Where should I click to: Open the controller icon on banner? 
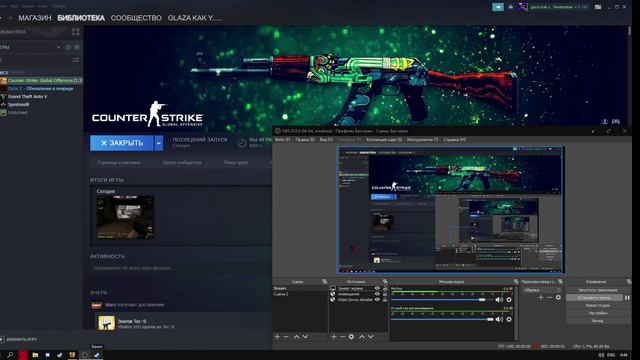(x=616, y=122)
